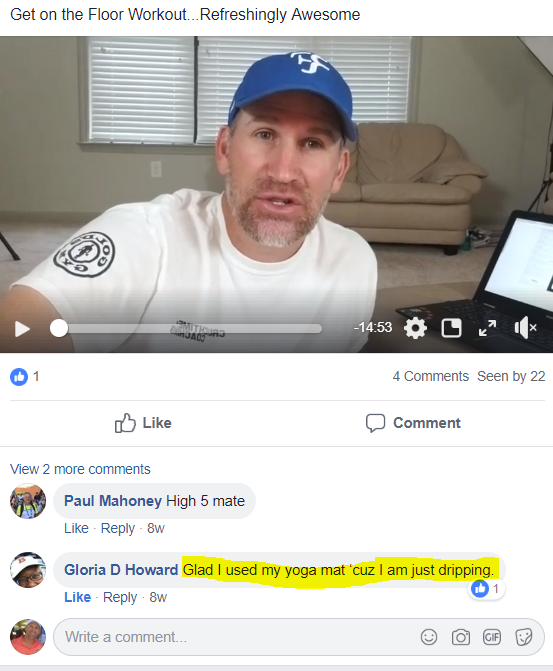Like Paul Mahoney's comment

[x=76, y=528]
